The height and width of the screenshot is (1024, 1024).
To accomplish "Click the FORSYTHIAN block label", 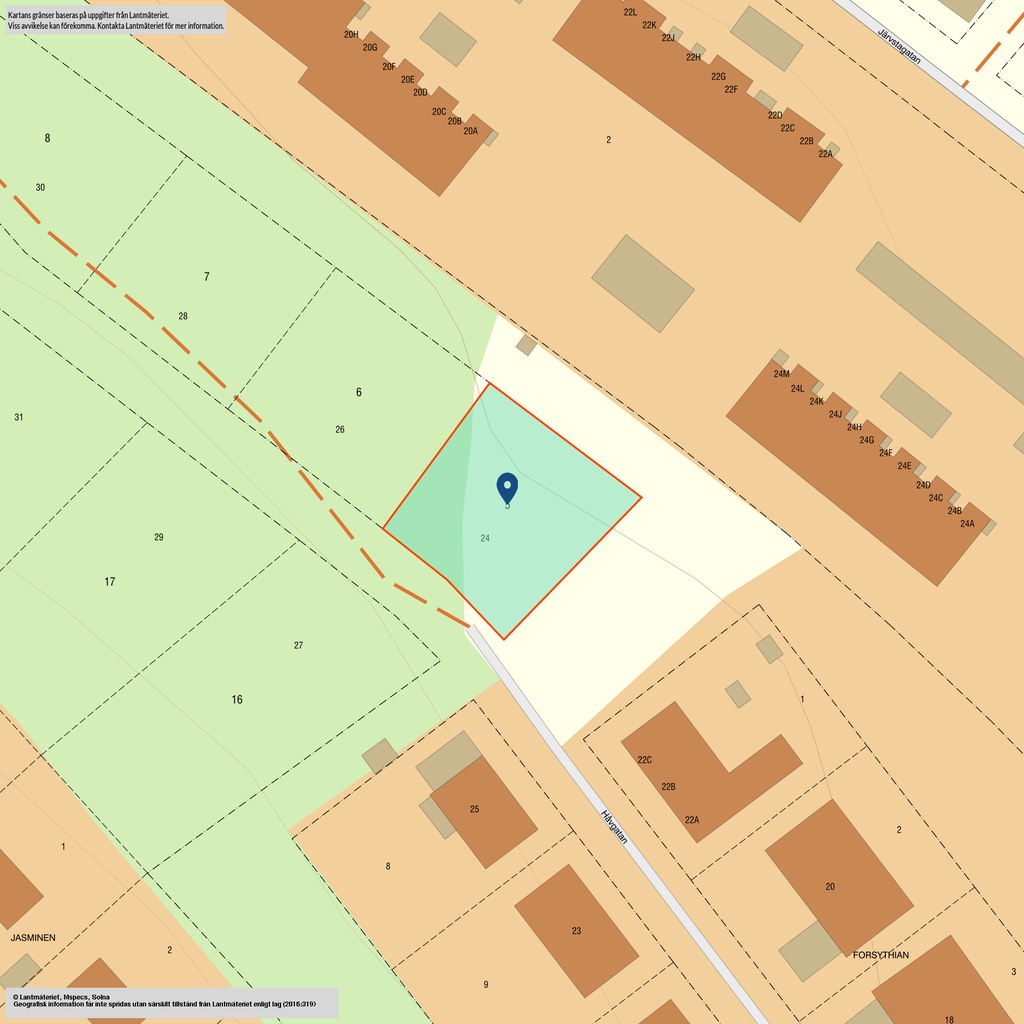I will (881, 955).
